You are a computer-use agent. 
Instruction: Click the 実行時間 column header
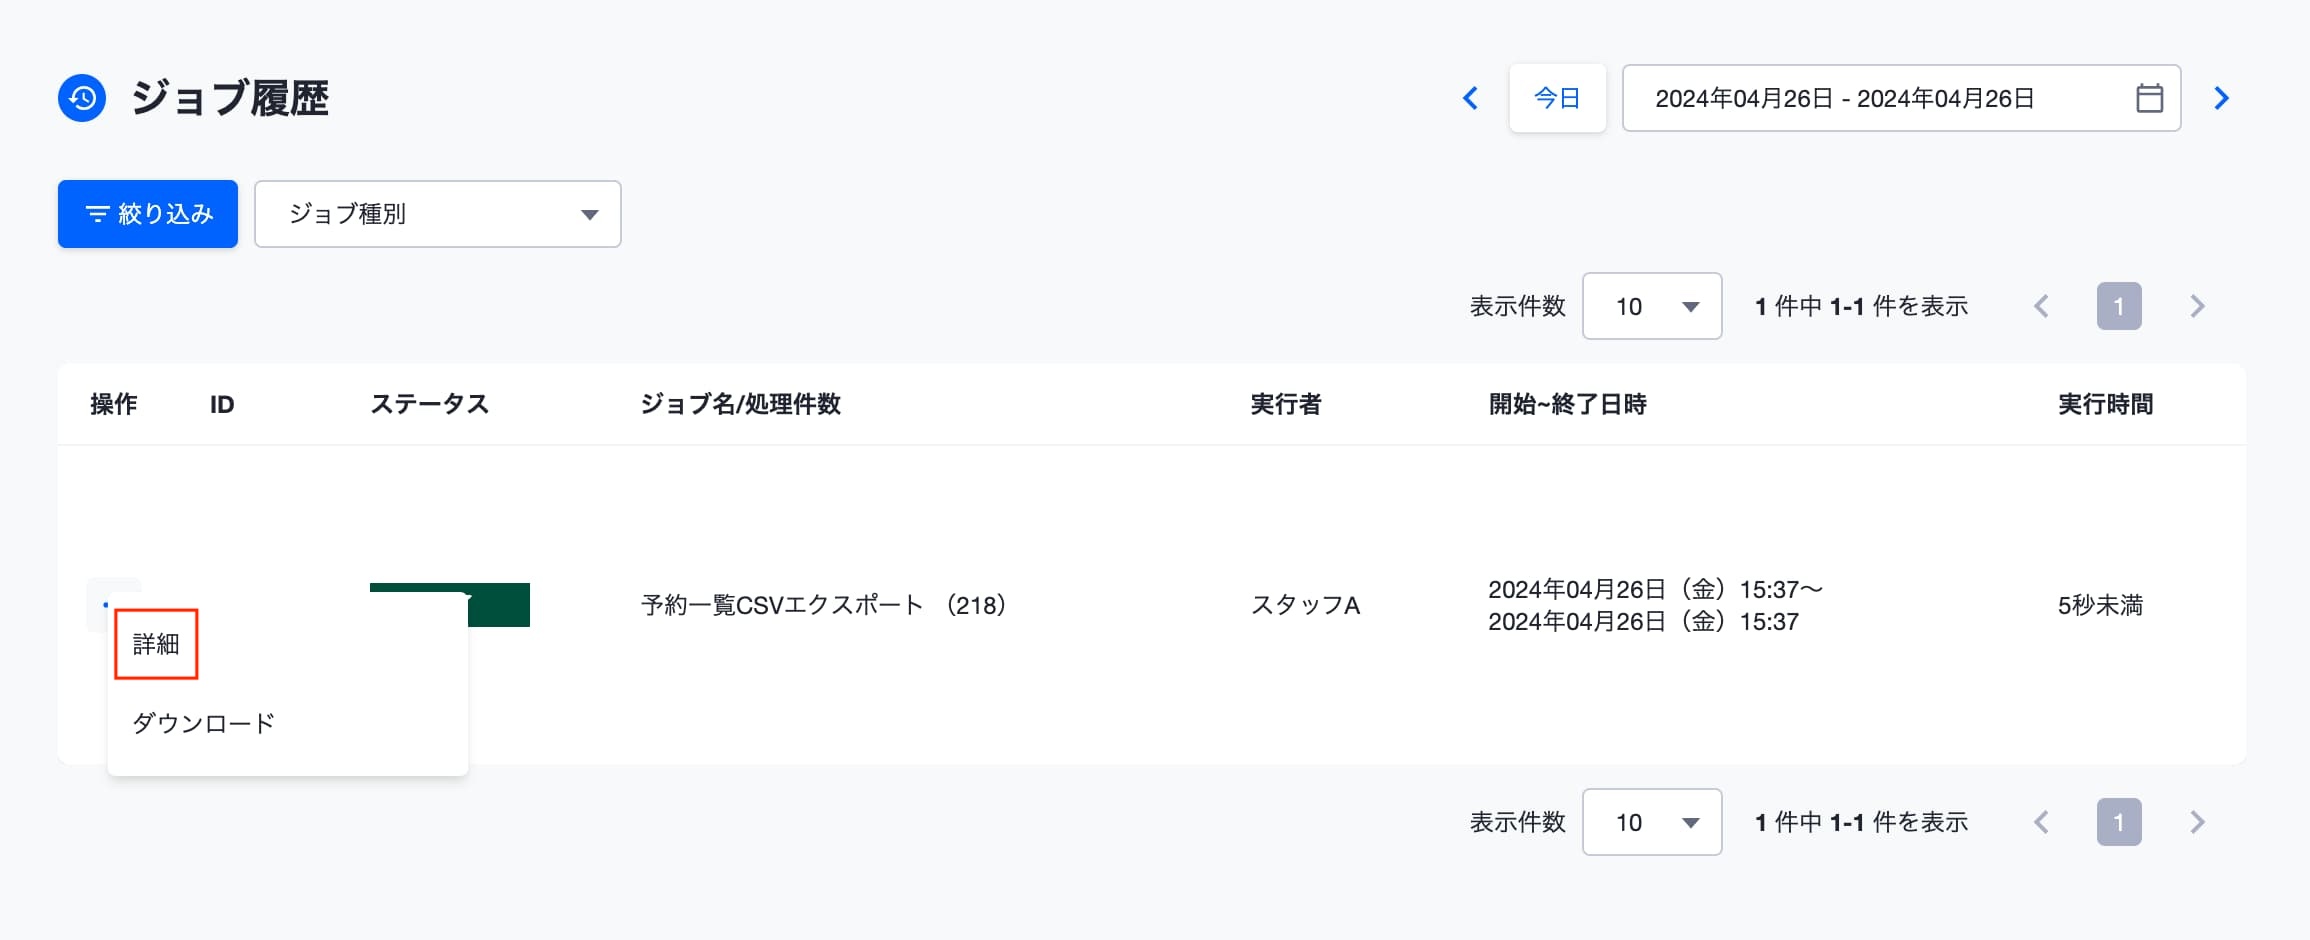point(2106,404)
